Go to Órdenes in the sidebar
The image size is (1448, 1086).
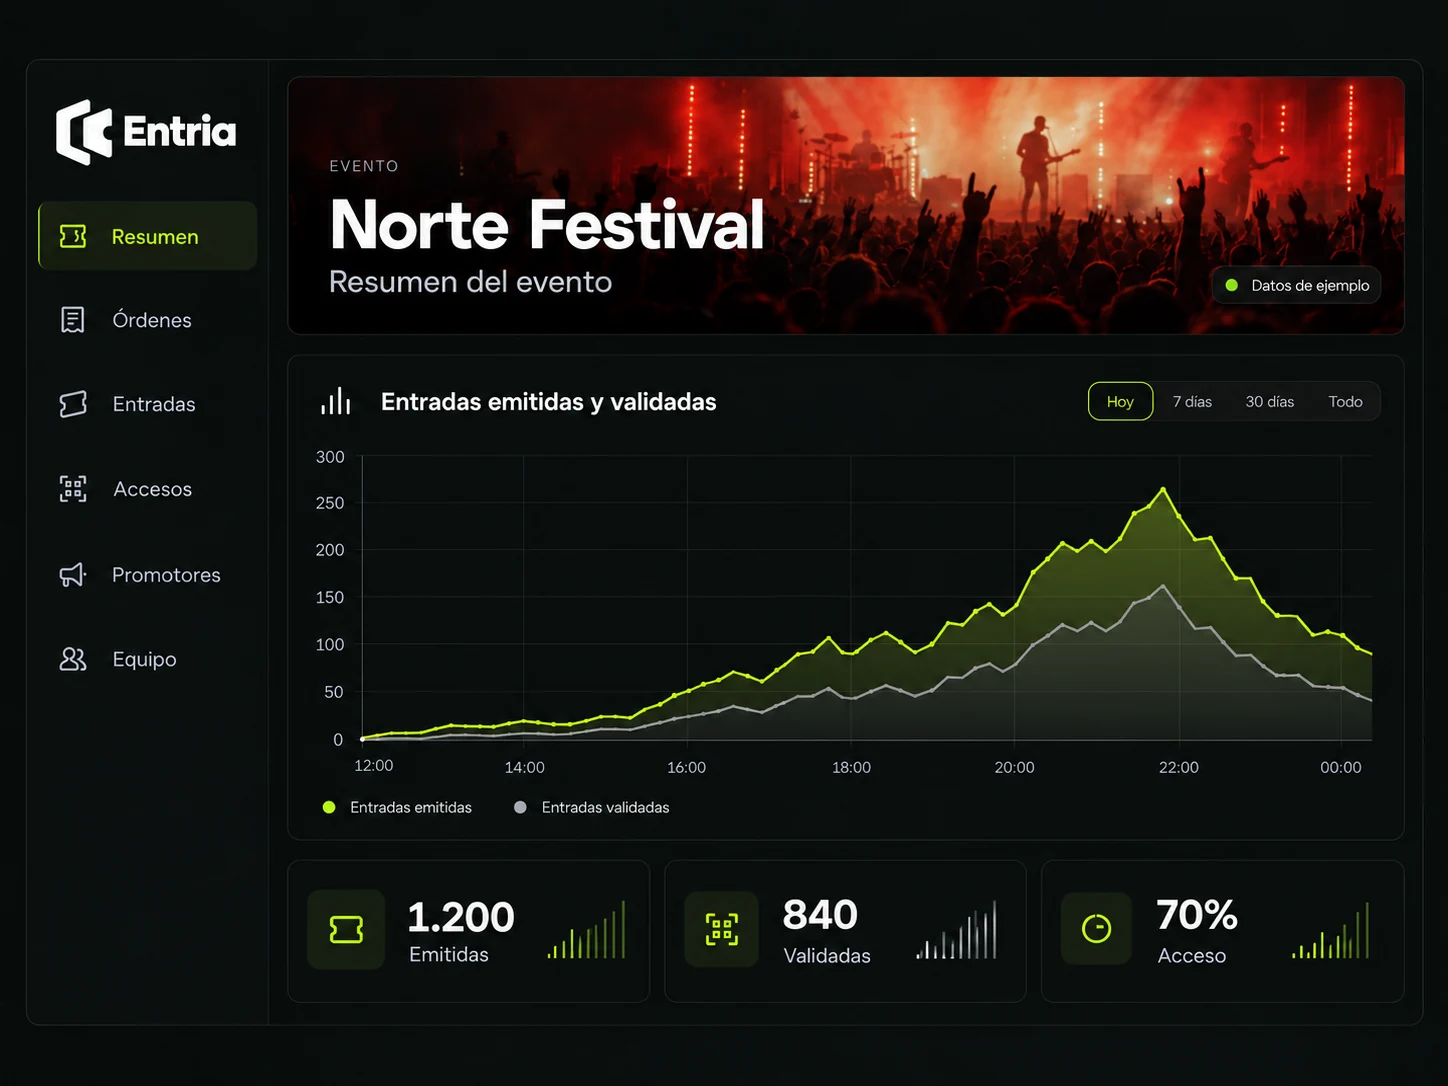pos(148,320)
